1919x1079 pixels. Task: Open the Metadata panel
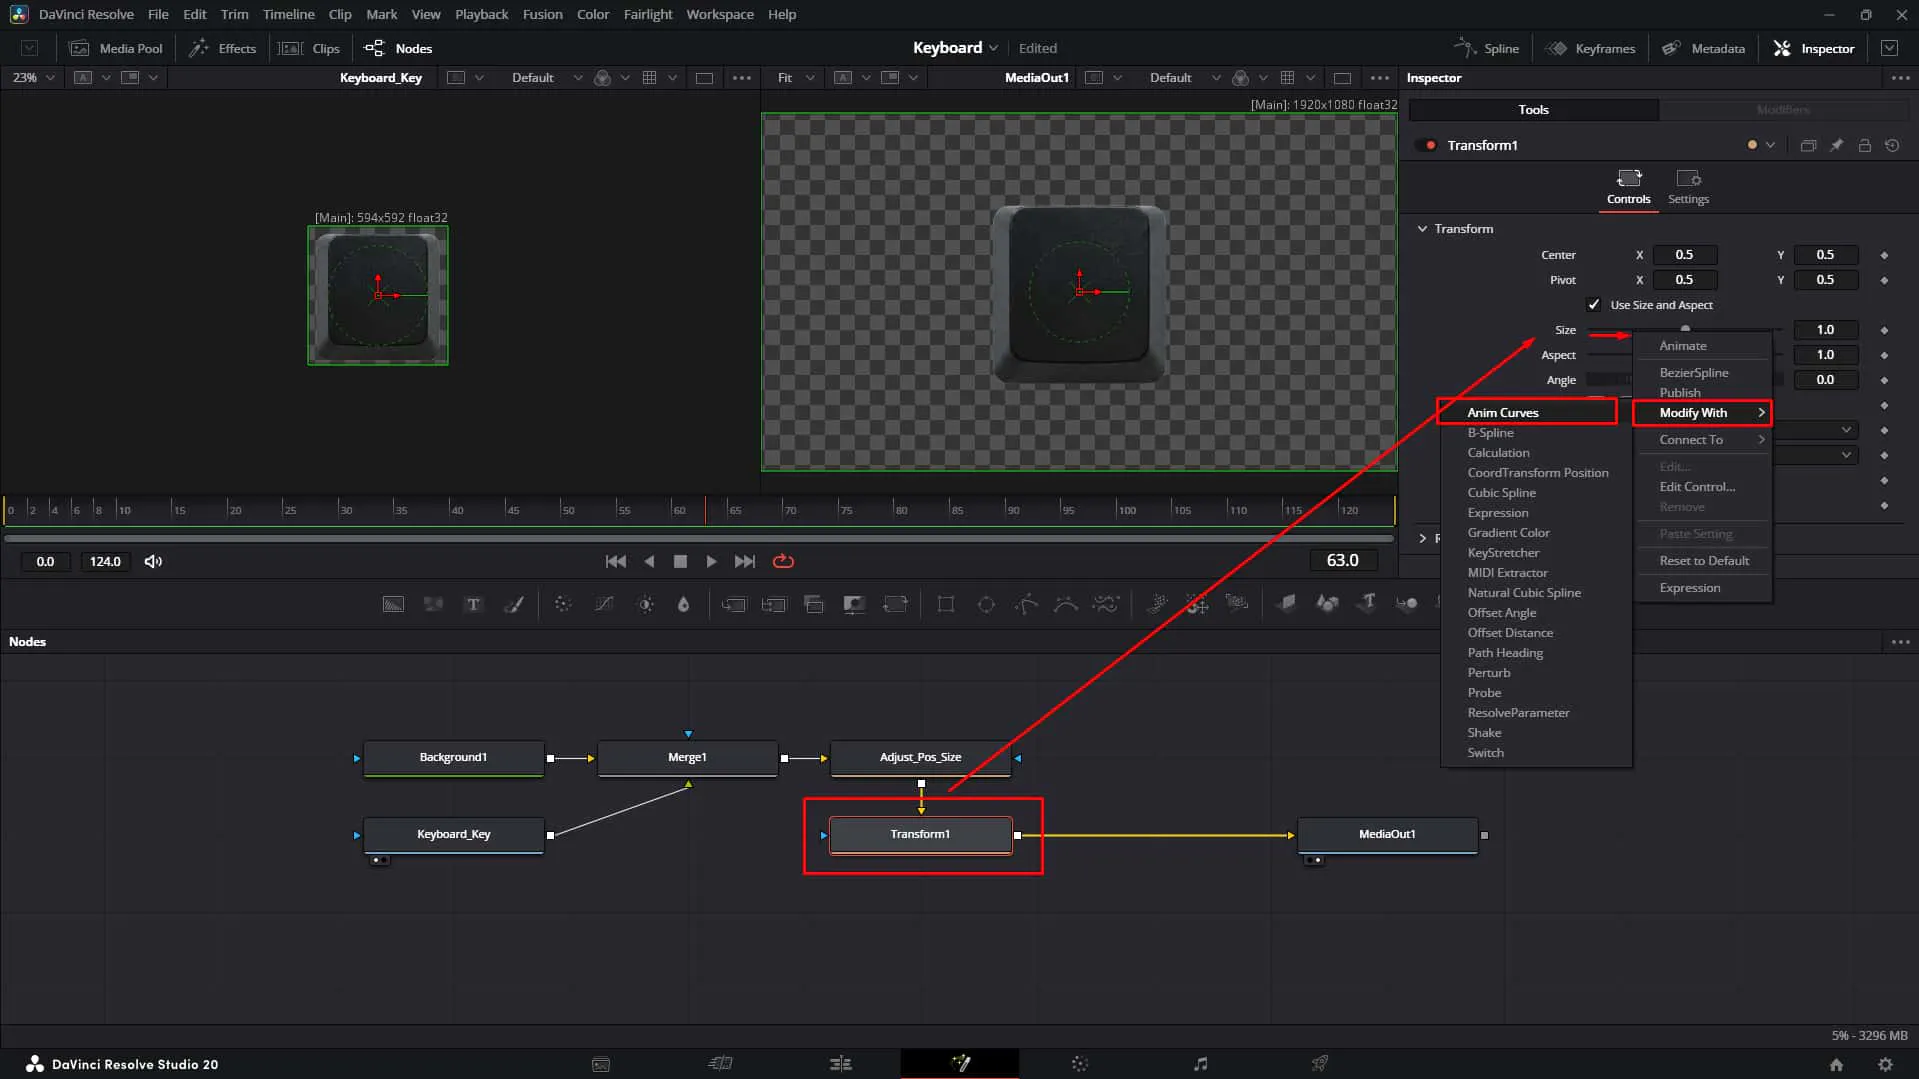click(1703, 48)
